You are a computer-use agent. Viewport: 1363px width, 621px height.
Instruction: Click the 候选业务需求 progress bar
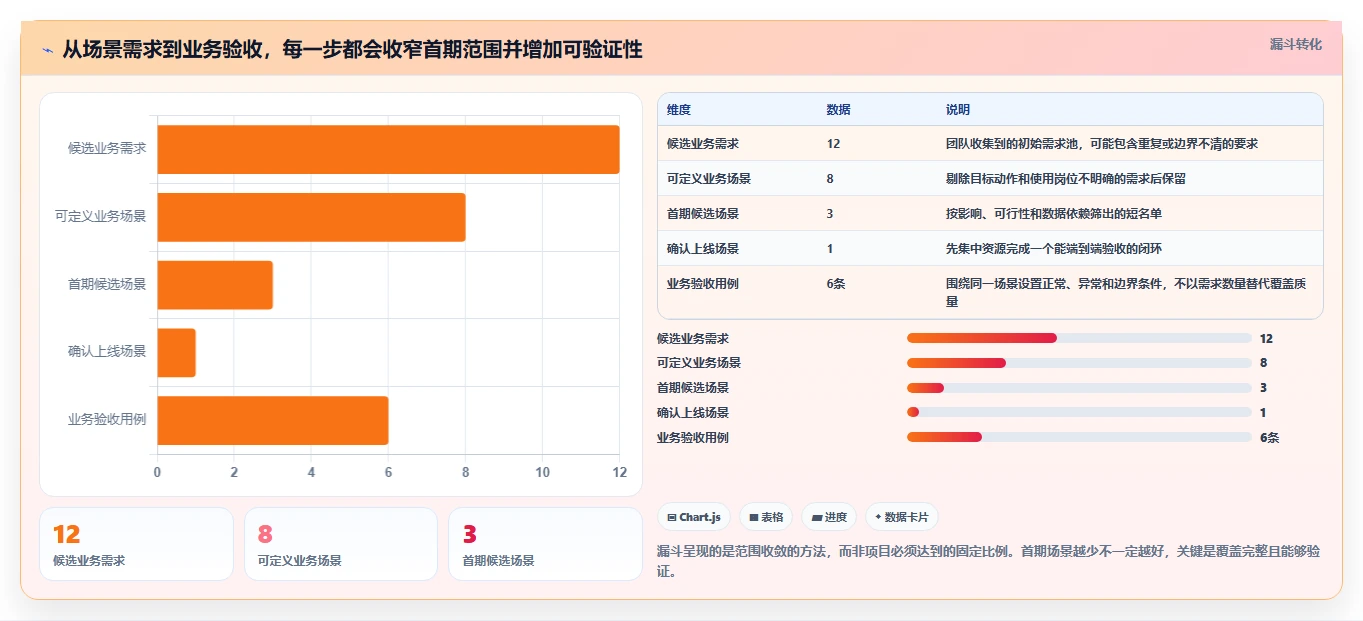(x=1079, y=338)
